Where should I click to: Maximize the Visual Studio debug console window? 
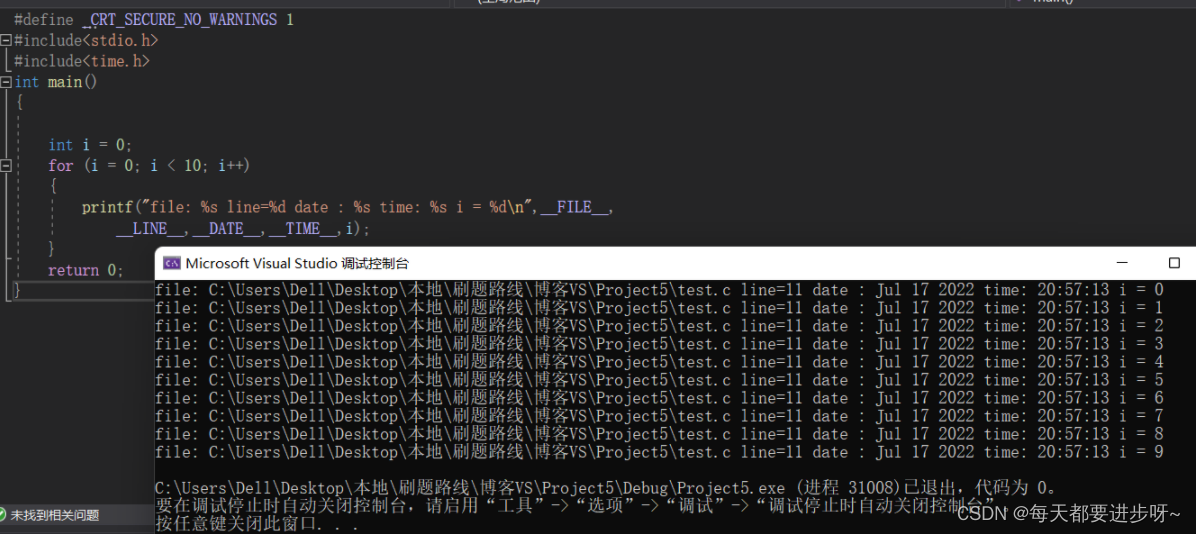click(x=1174, y=263)
